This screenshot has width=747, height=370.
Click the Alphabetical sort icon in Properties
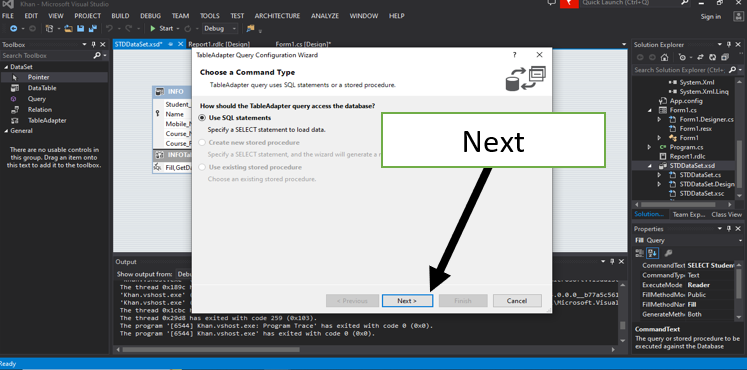(653, 253)
